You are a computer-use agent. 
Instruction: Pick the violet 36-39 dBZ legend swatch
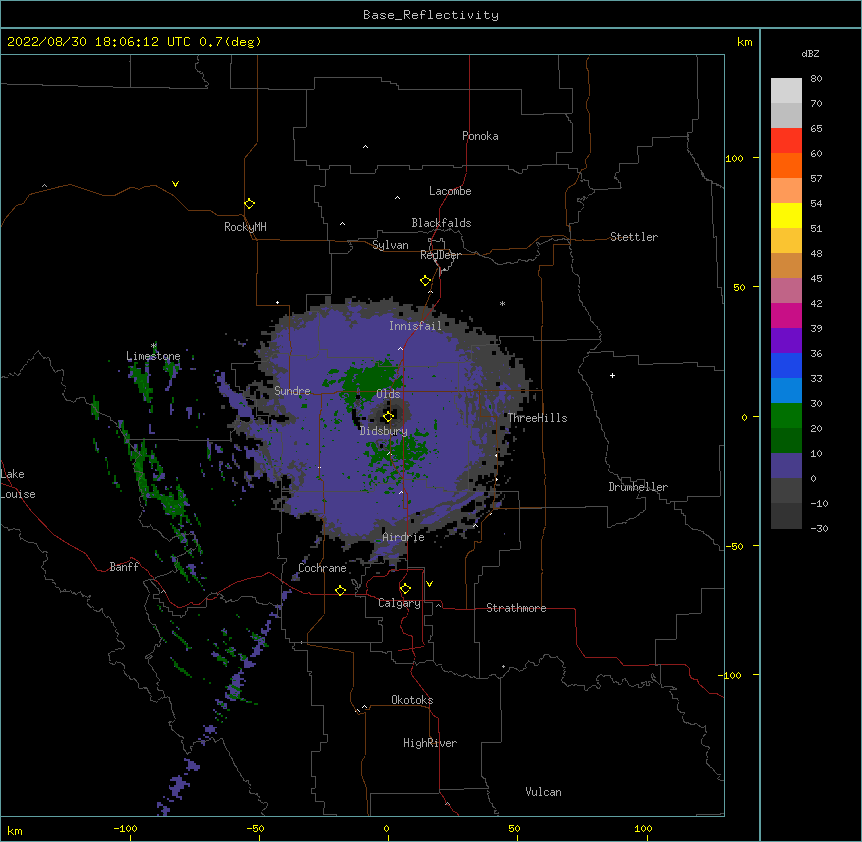tap(786, 341)
